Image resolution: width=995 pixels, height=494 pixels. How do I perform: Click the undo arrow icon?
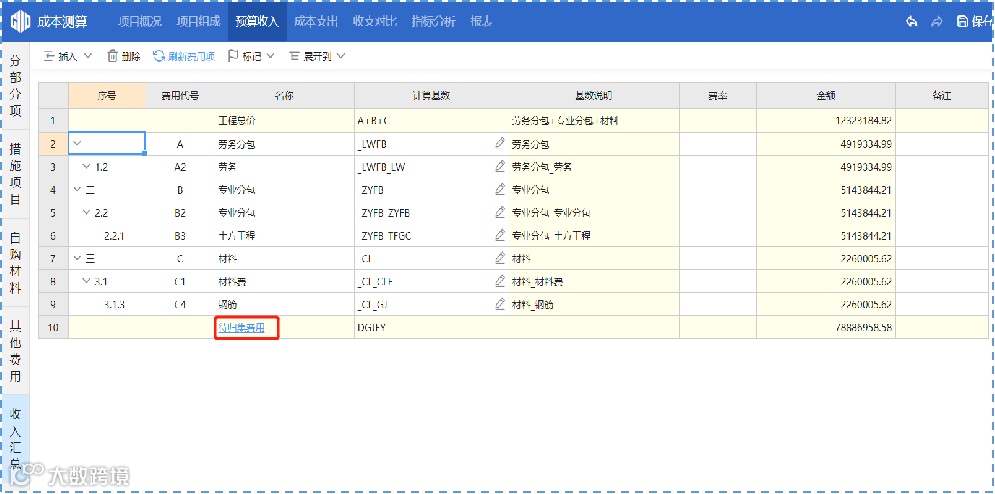pyautogui.click(x=911, y=22)
